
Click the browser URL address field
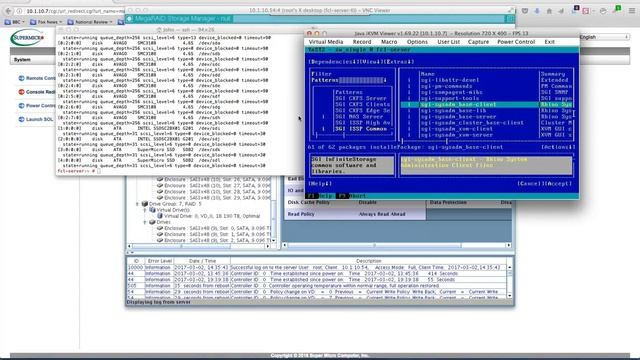click(x=76, y=11)
